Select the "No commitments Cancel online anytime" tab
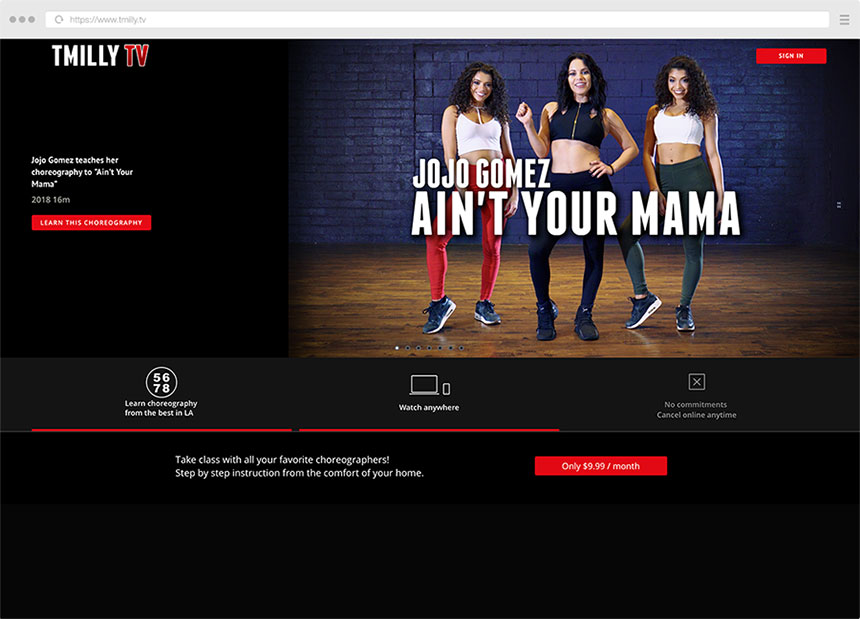The width and height of the screenshot is (860, 619). point(697,409)
